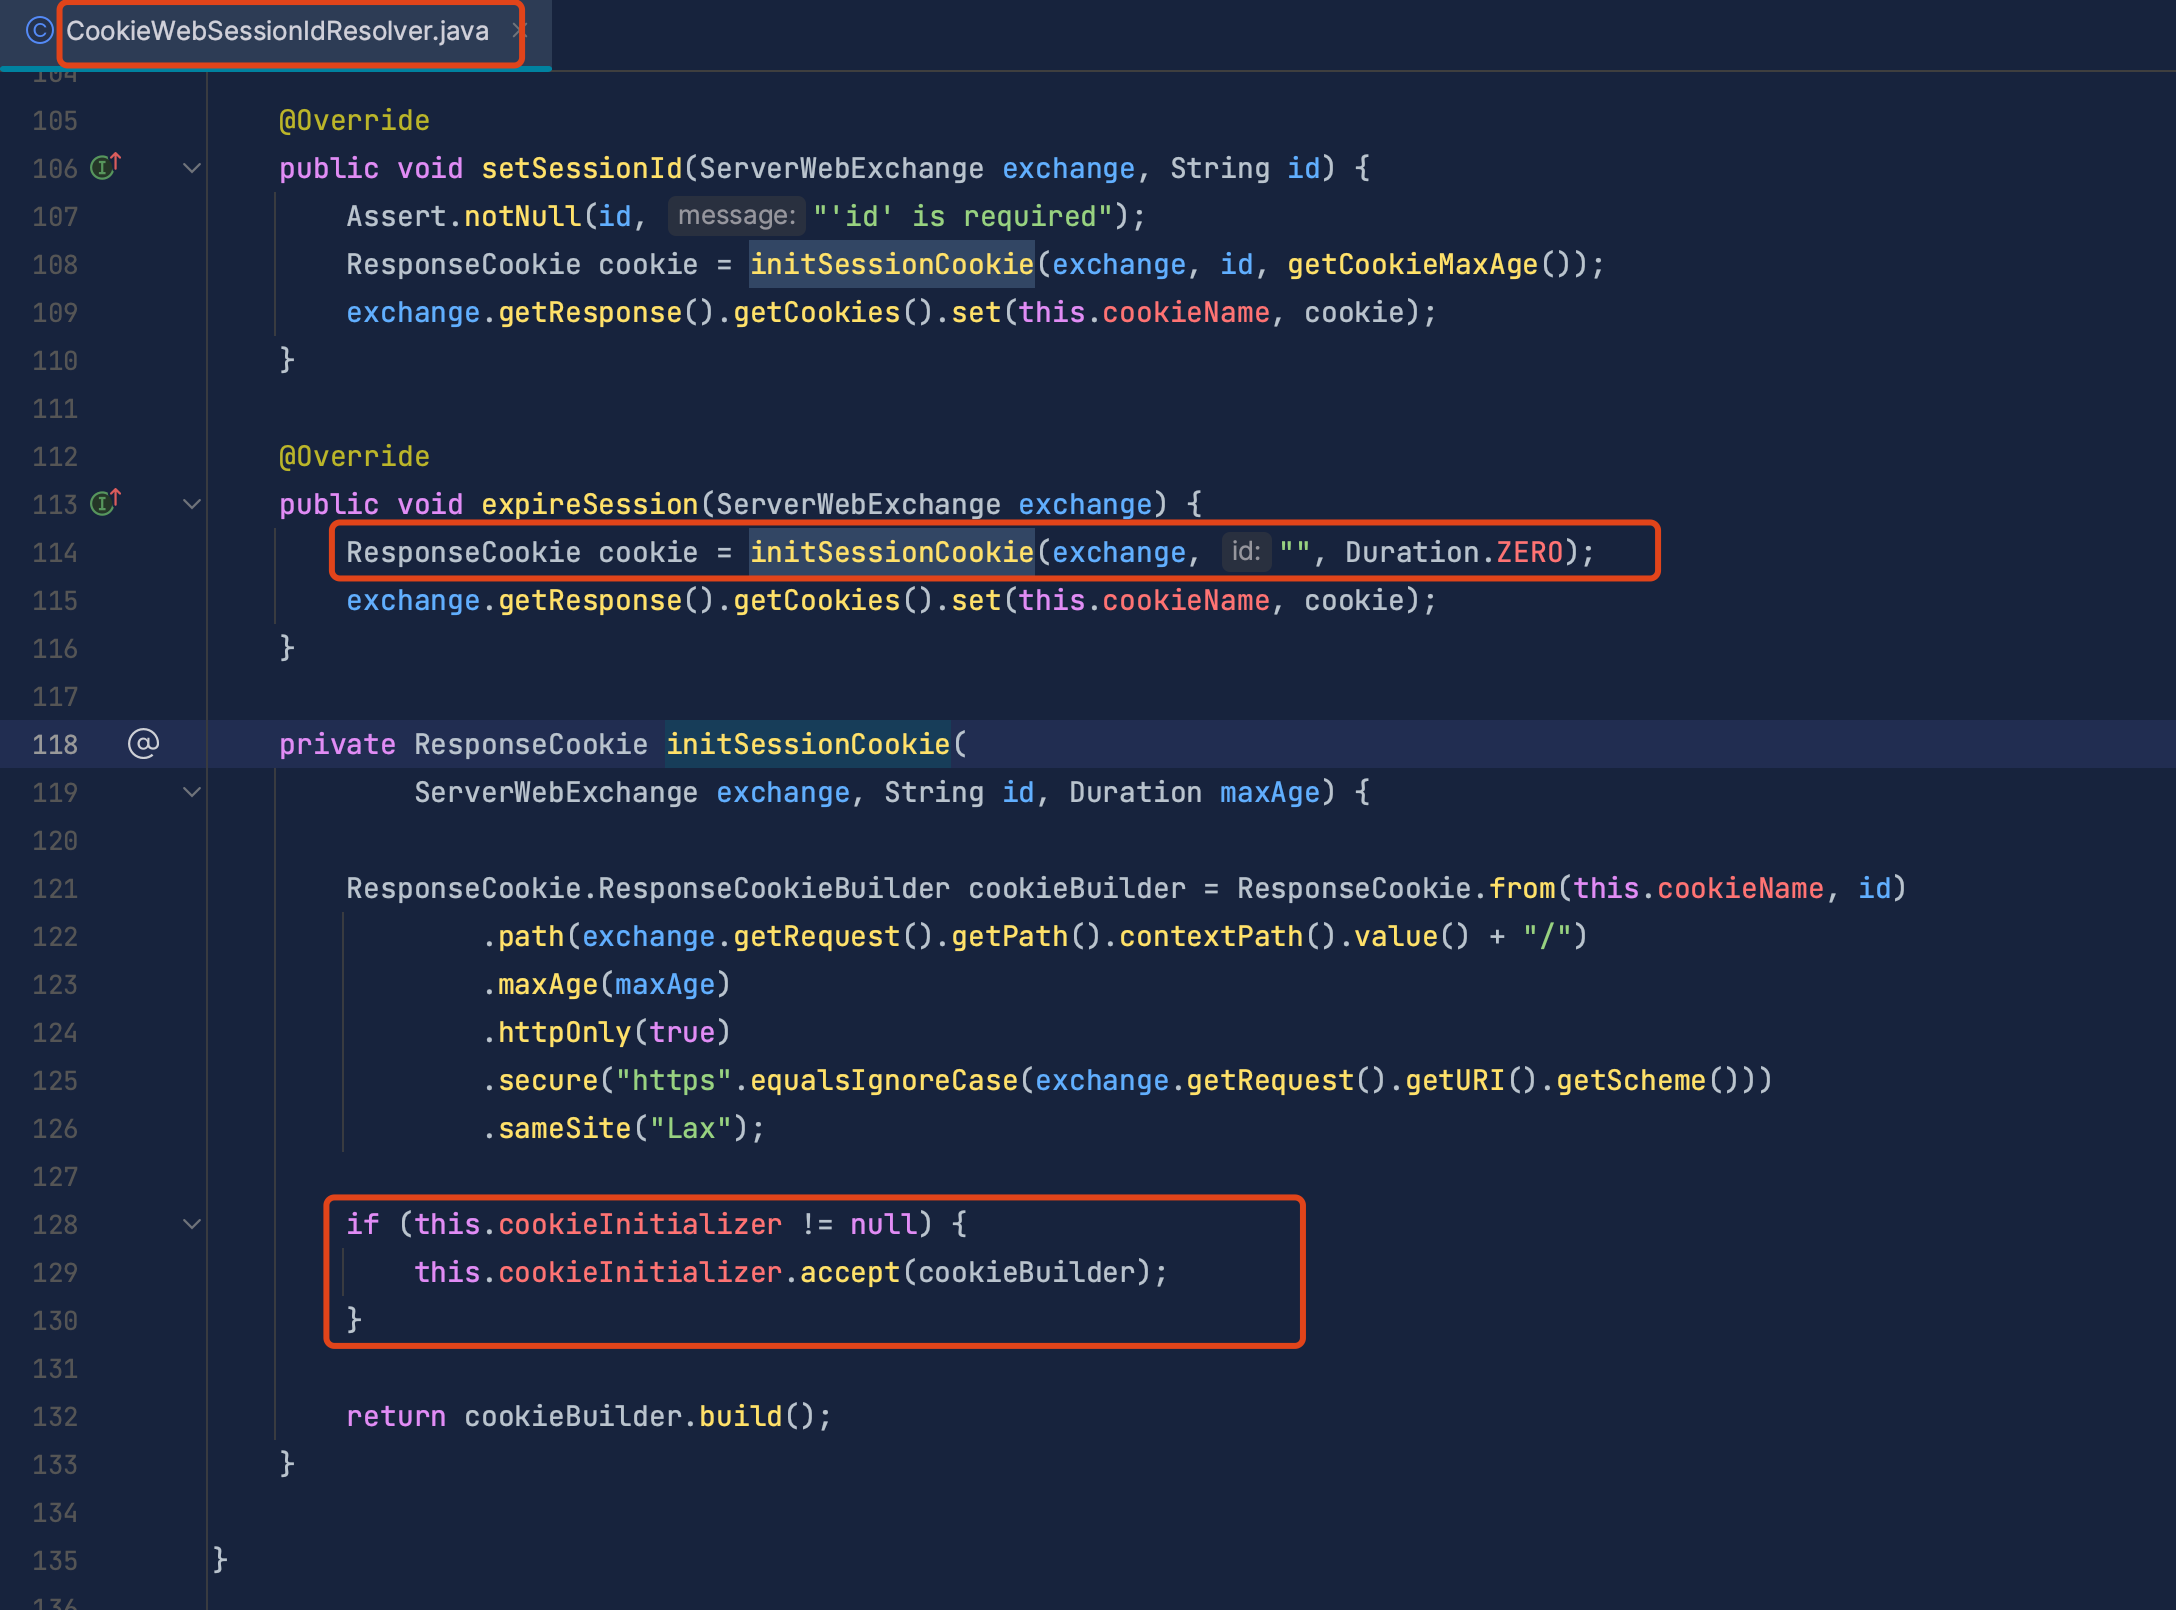
Task: Click the expireSession method name
Action: pos(590,504)
